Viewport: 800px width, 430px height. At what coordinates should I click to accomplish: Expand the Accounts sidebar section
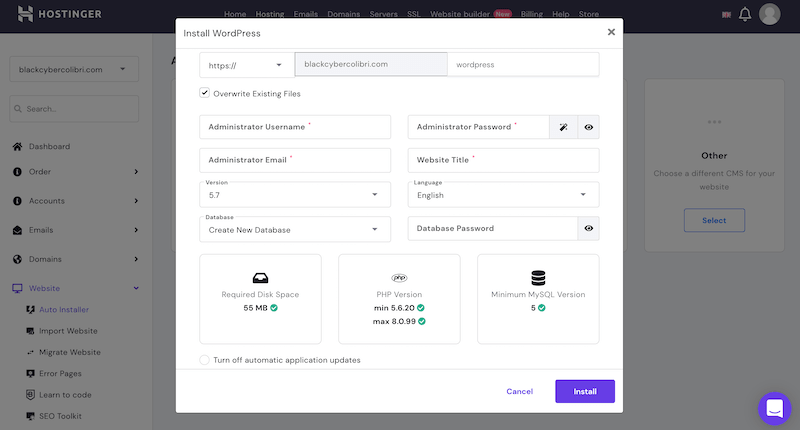[136, 201]
